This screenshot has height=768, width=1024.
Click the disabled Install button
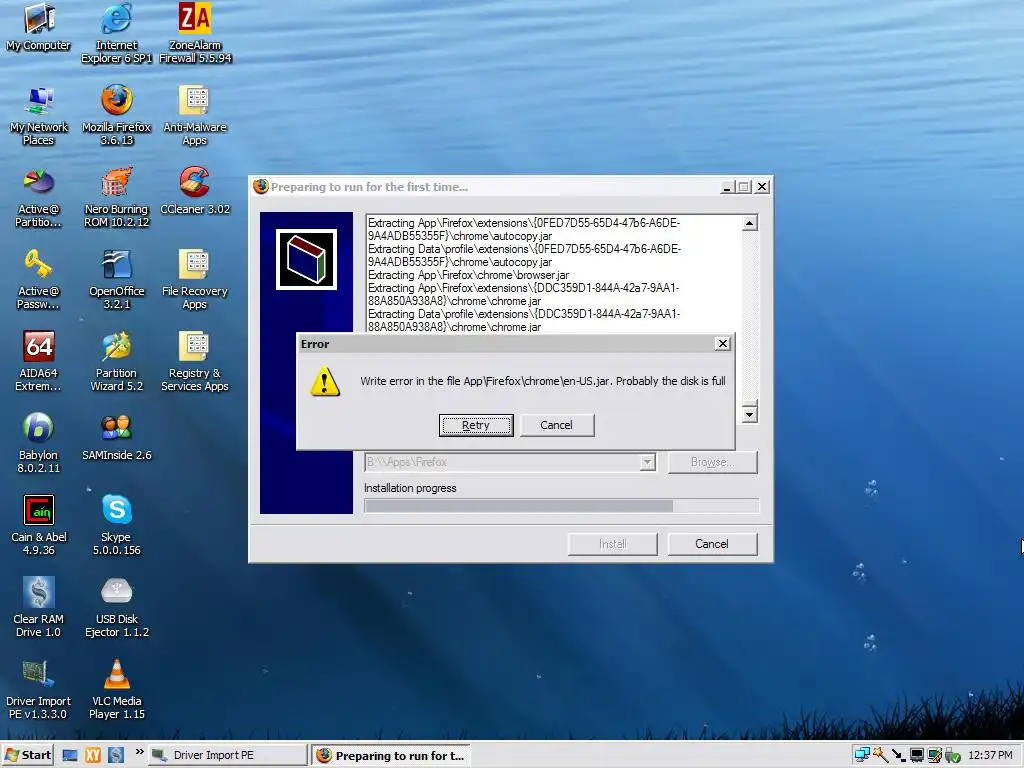[x=613, y=544]
